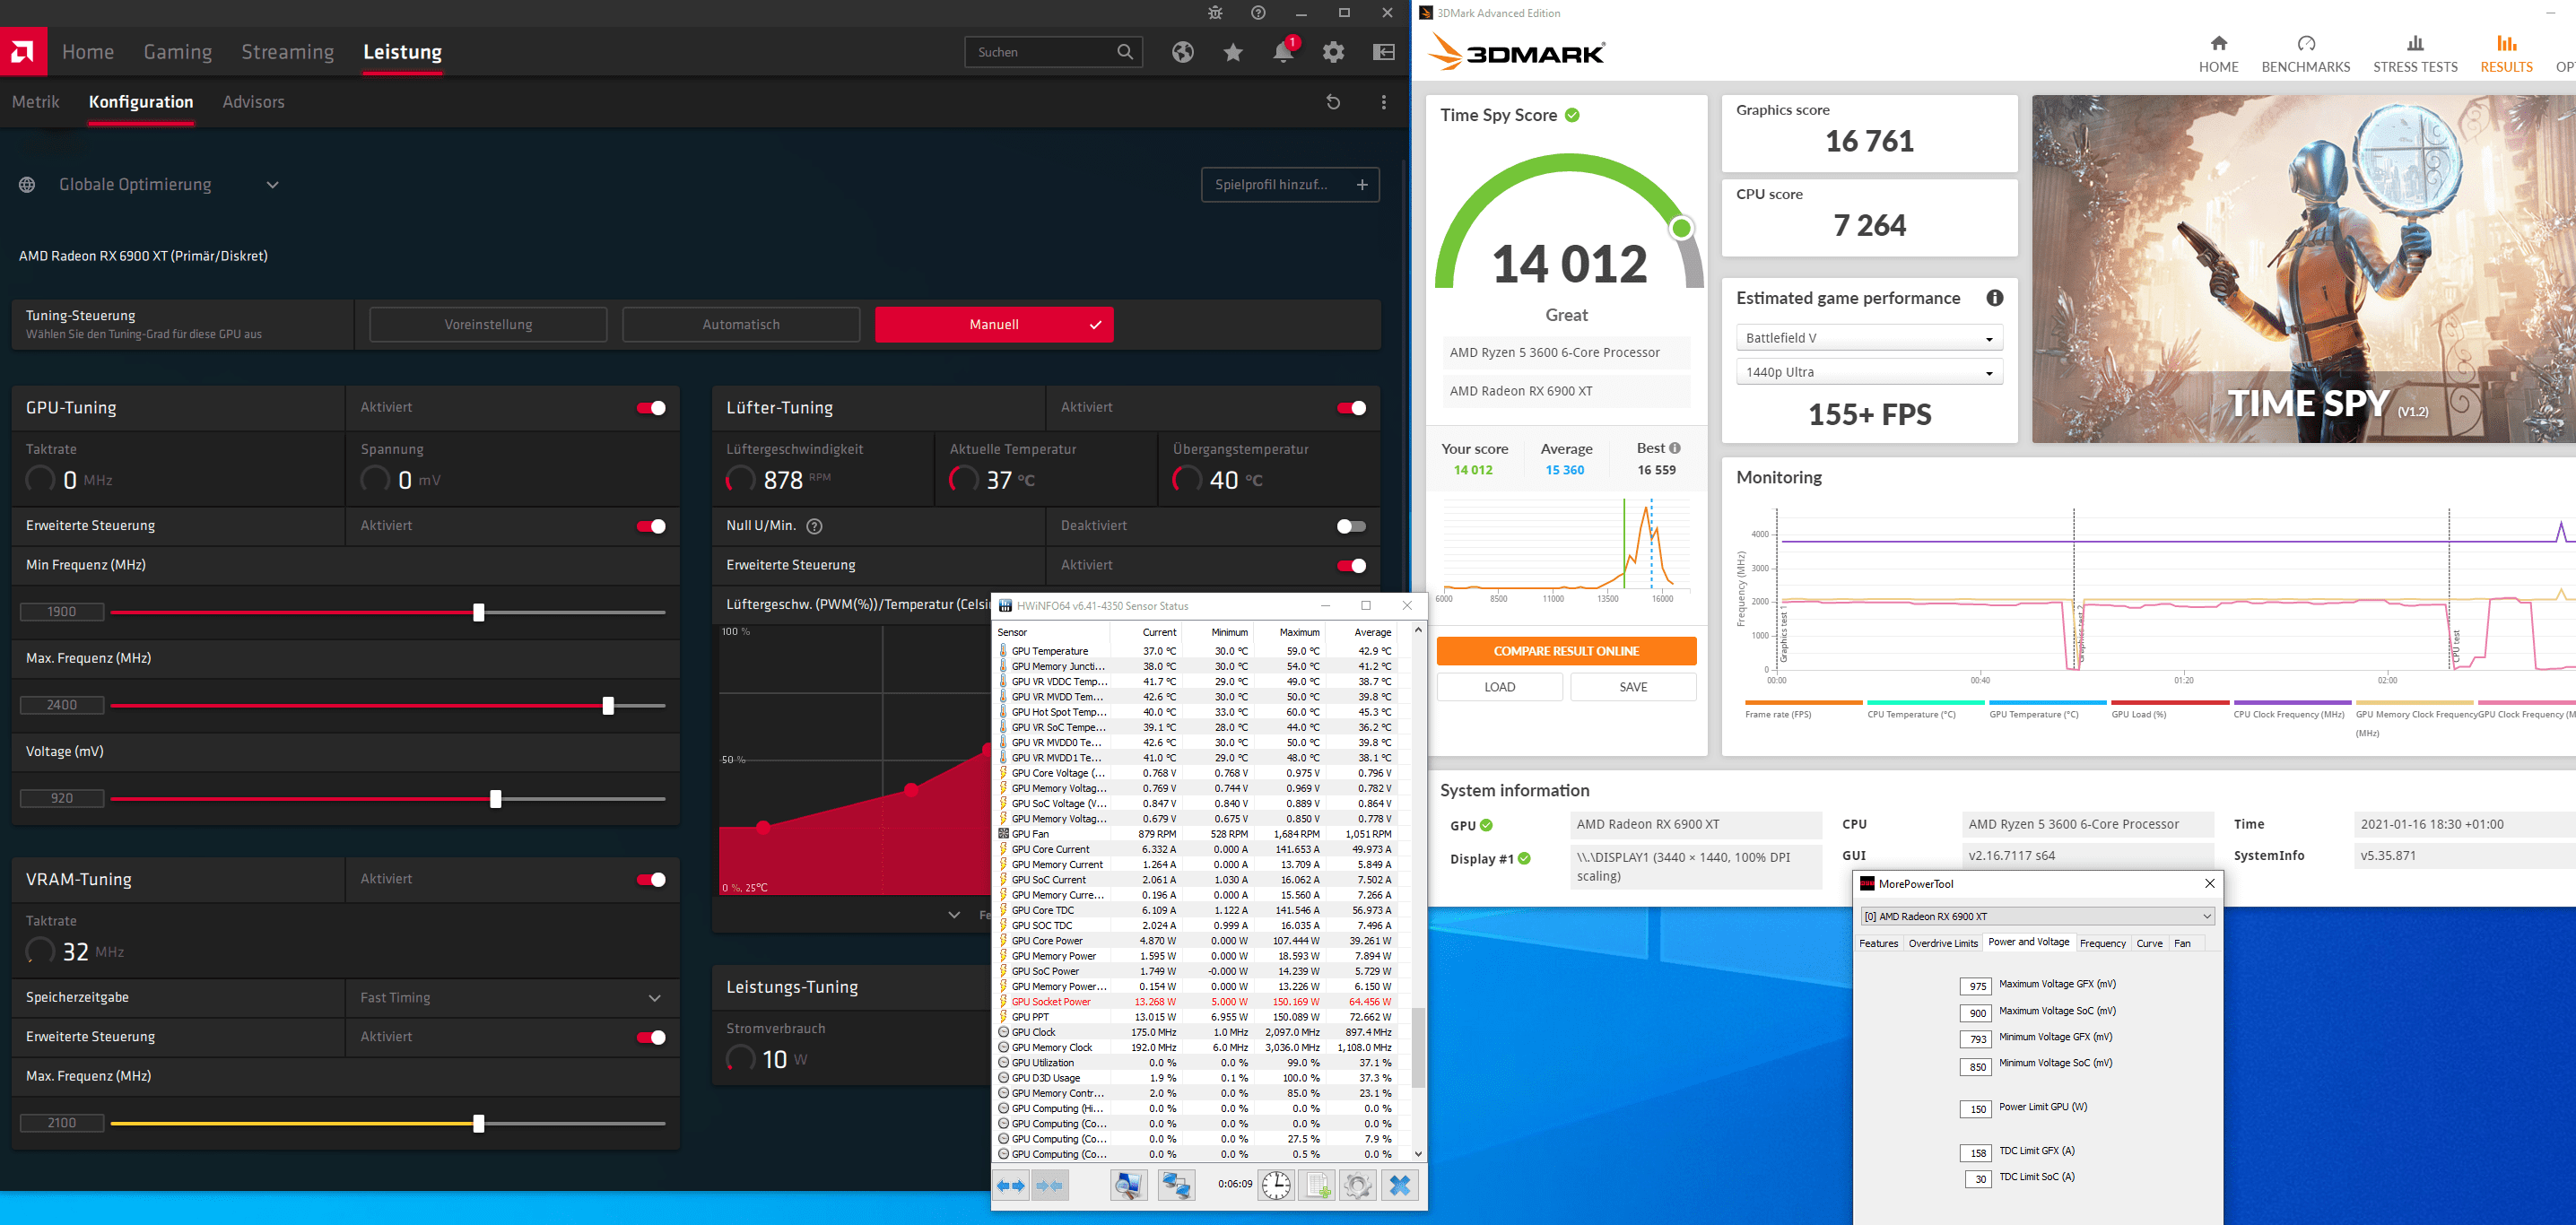Enable Null U/Min switch
The height and width of the screenshot is (1225, 2576).
point(1351,526)
